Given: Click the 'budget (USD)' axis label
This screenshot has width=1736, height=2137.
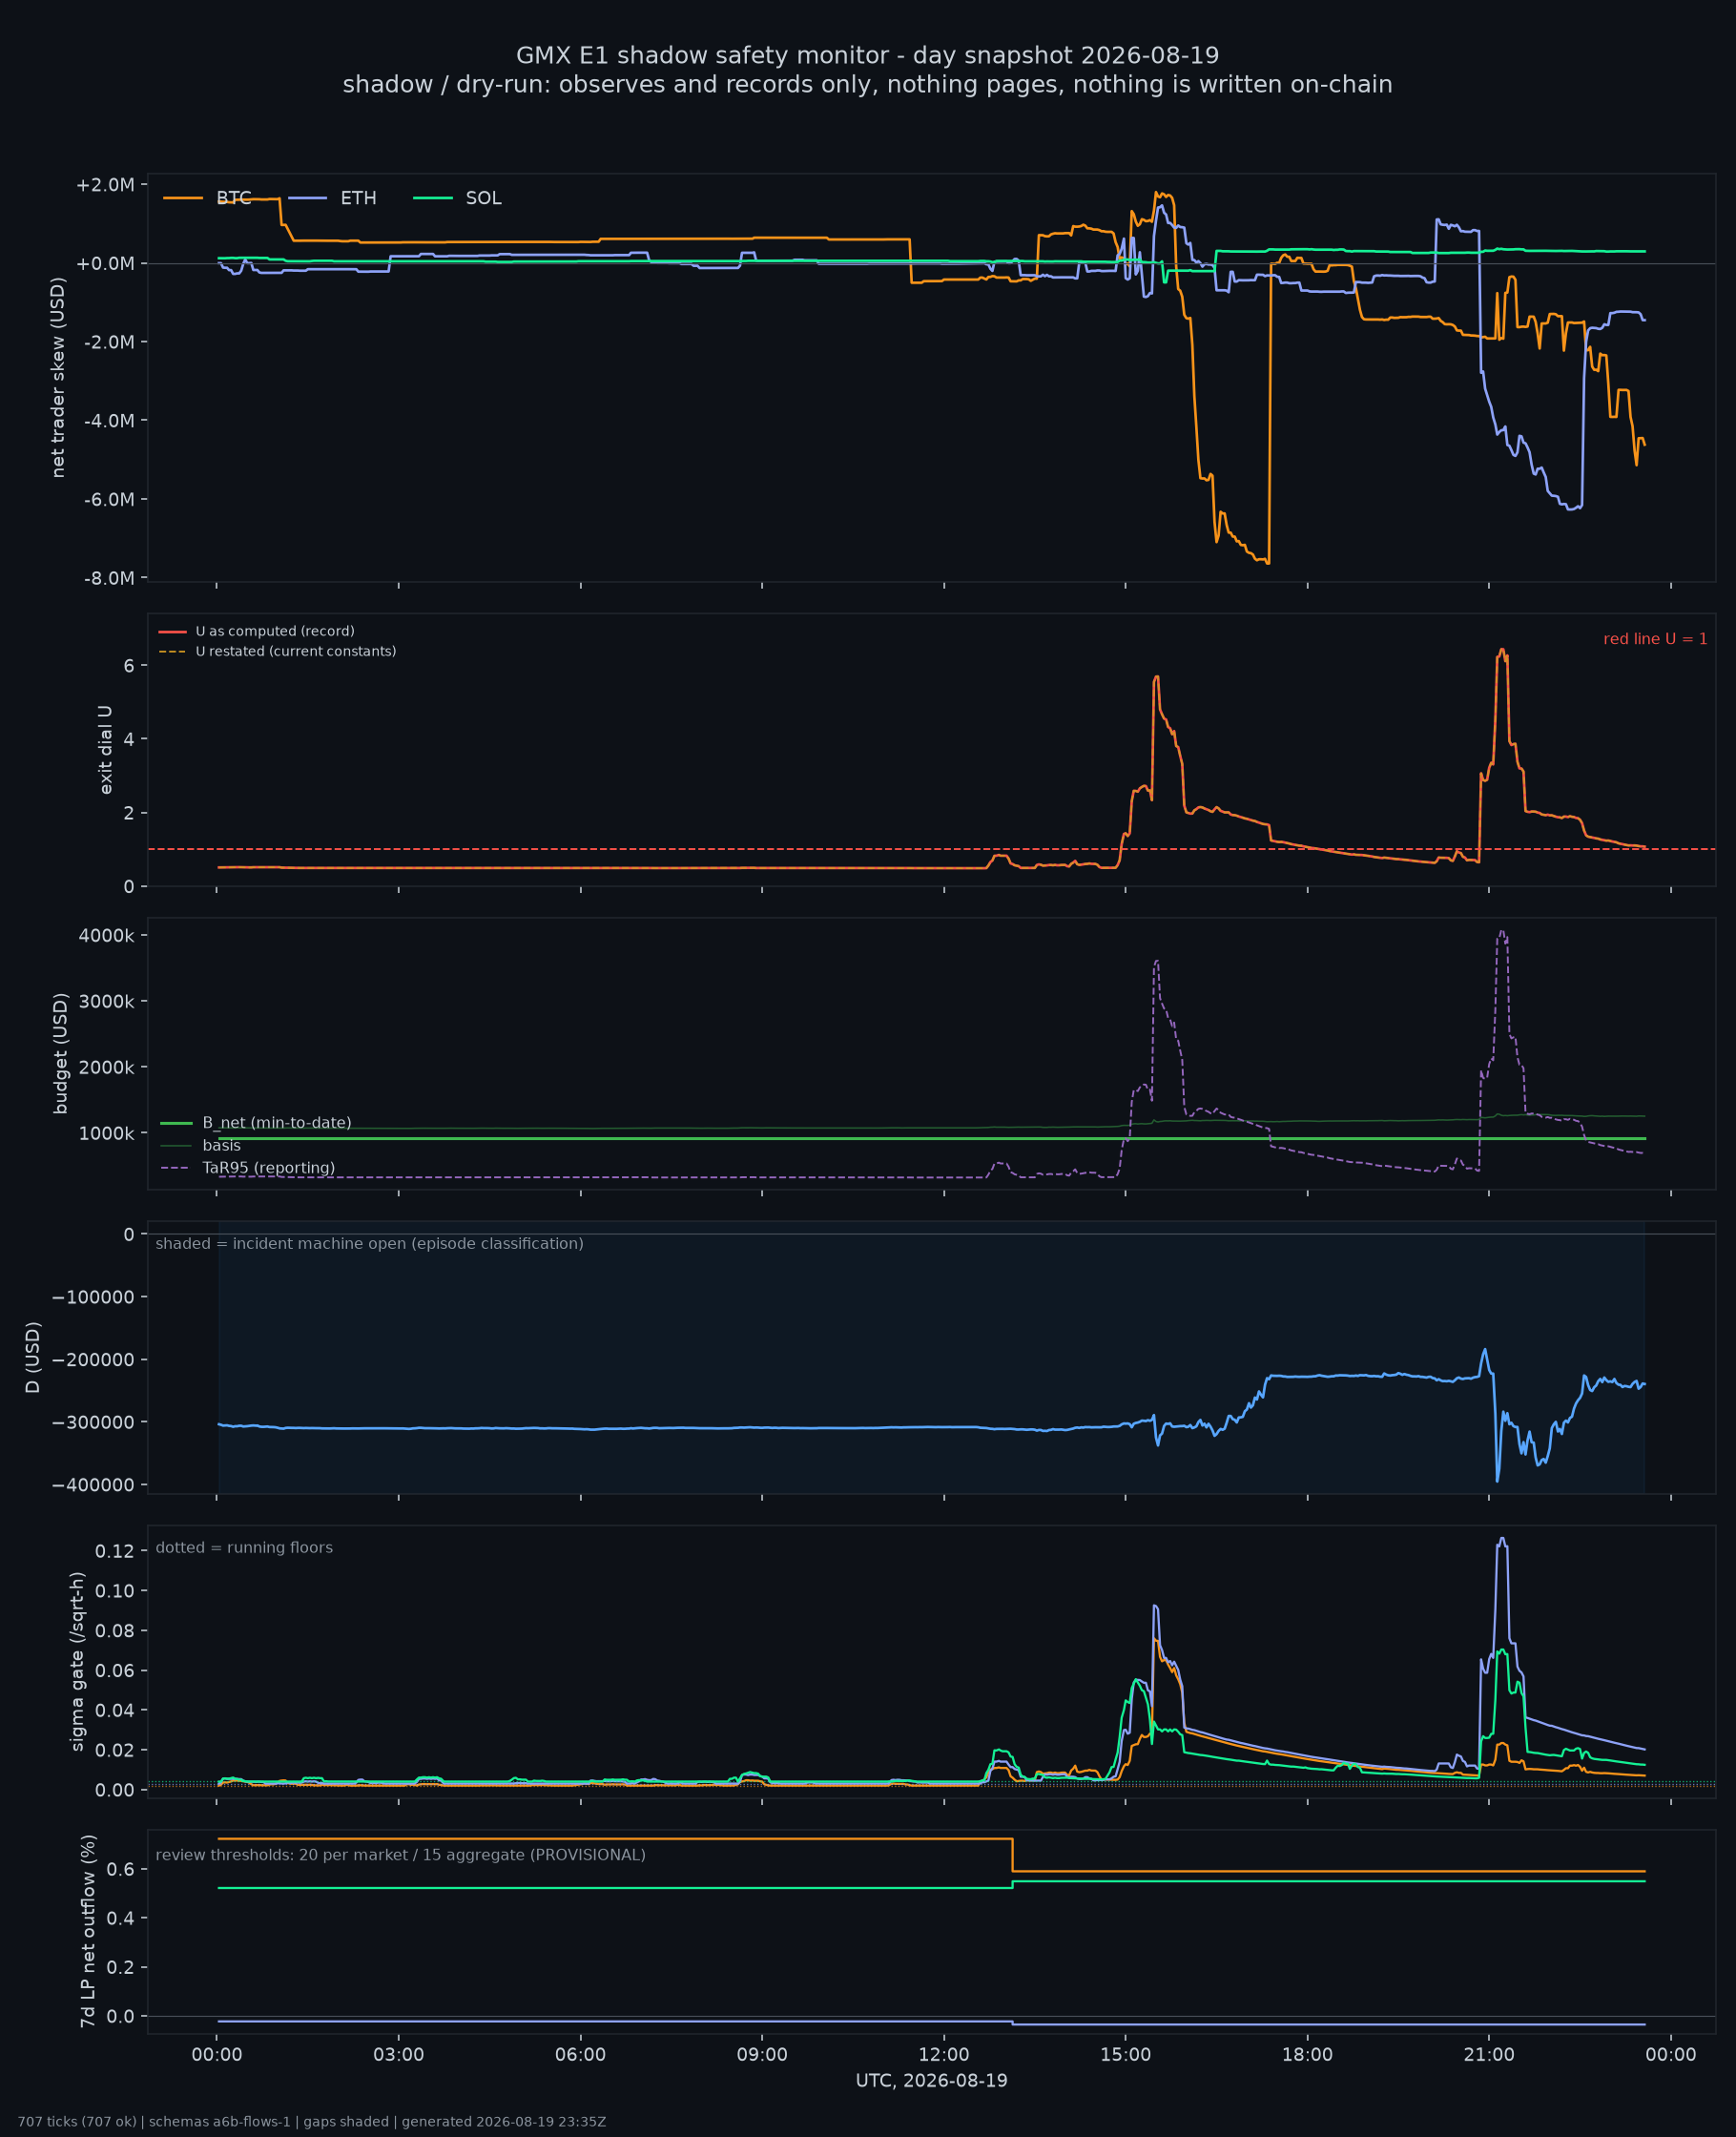Looking at the screenshot, I should pyautogui.click(x=61, y=1053).
